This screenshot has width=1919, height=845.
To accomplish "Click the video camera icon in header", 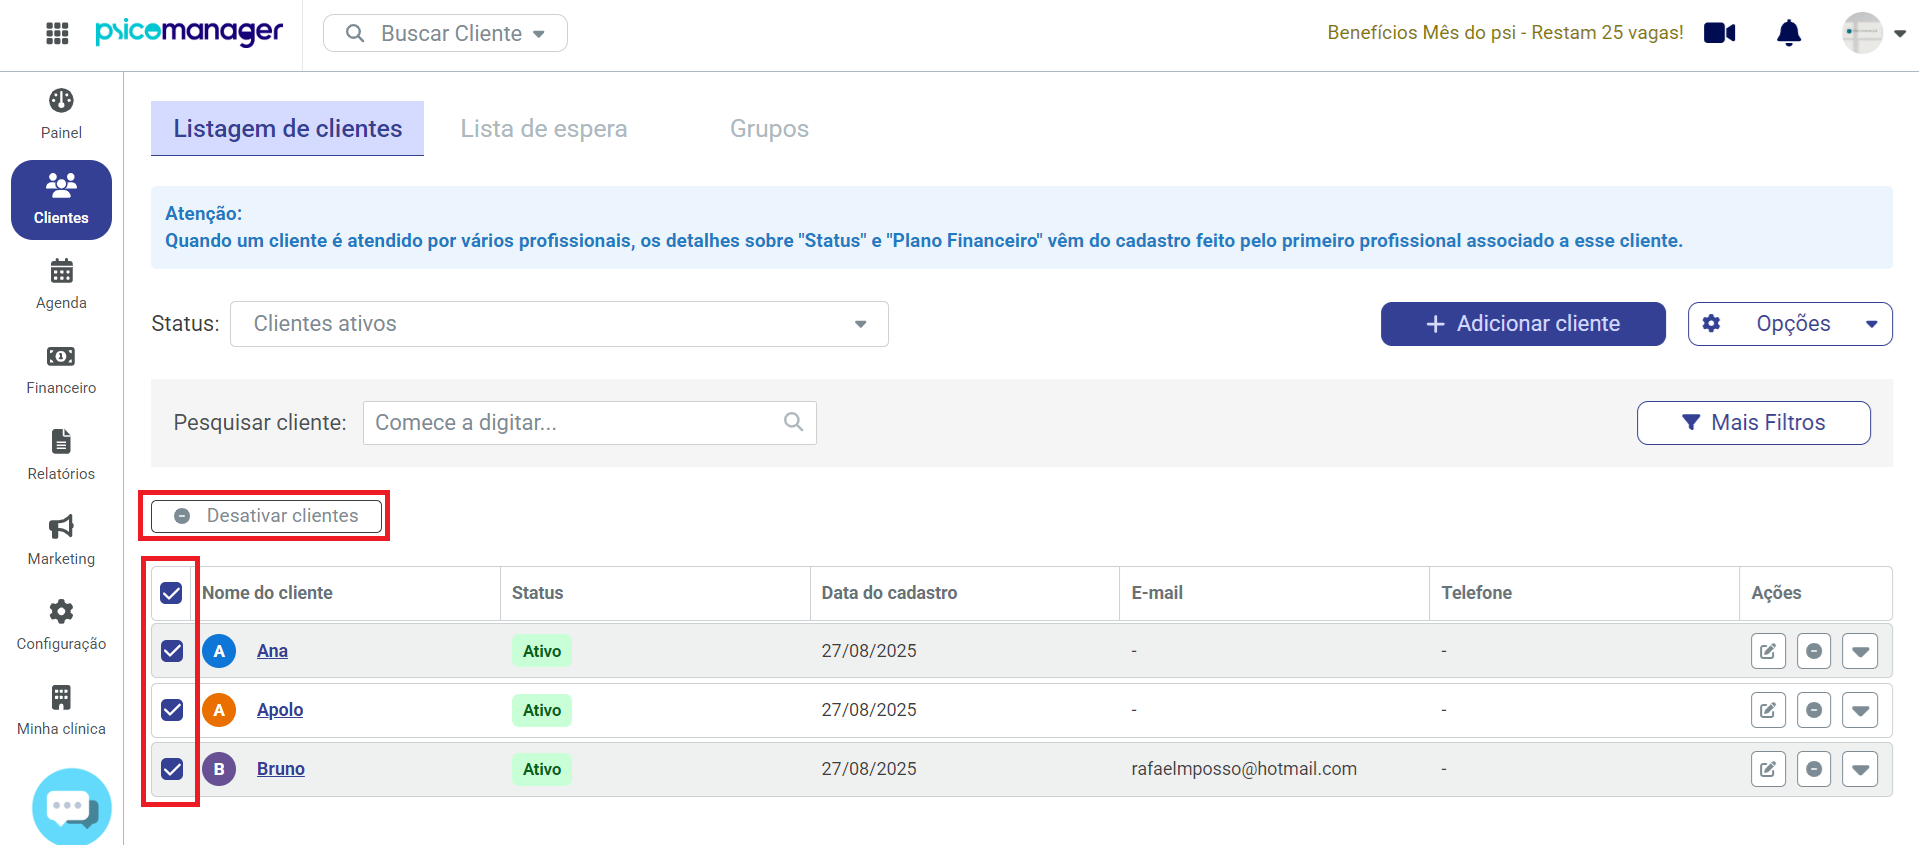I will coord(1720,33).
